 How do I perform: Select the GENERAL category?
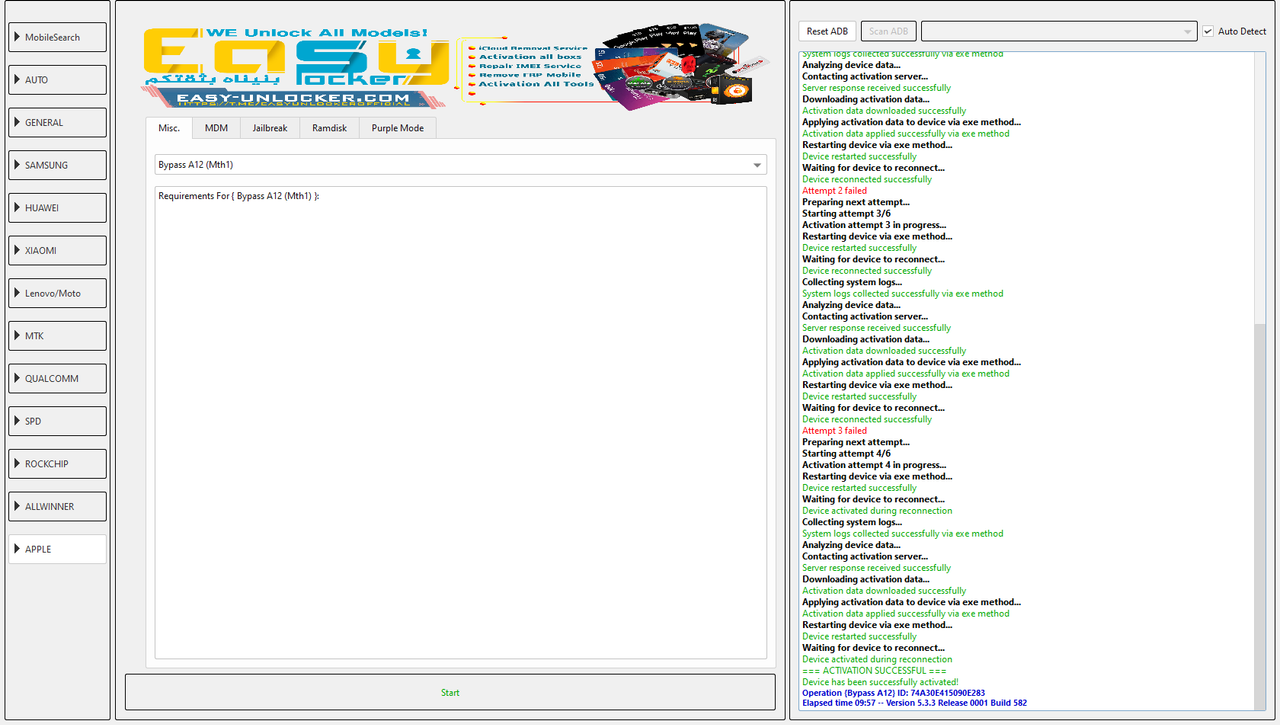pos(58,122)
